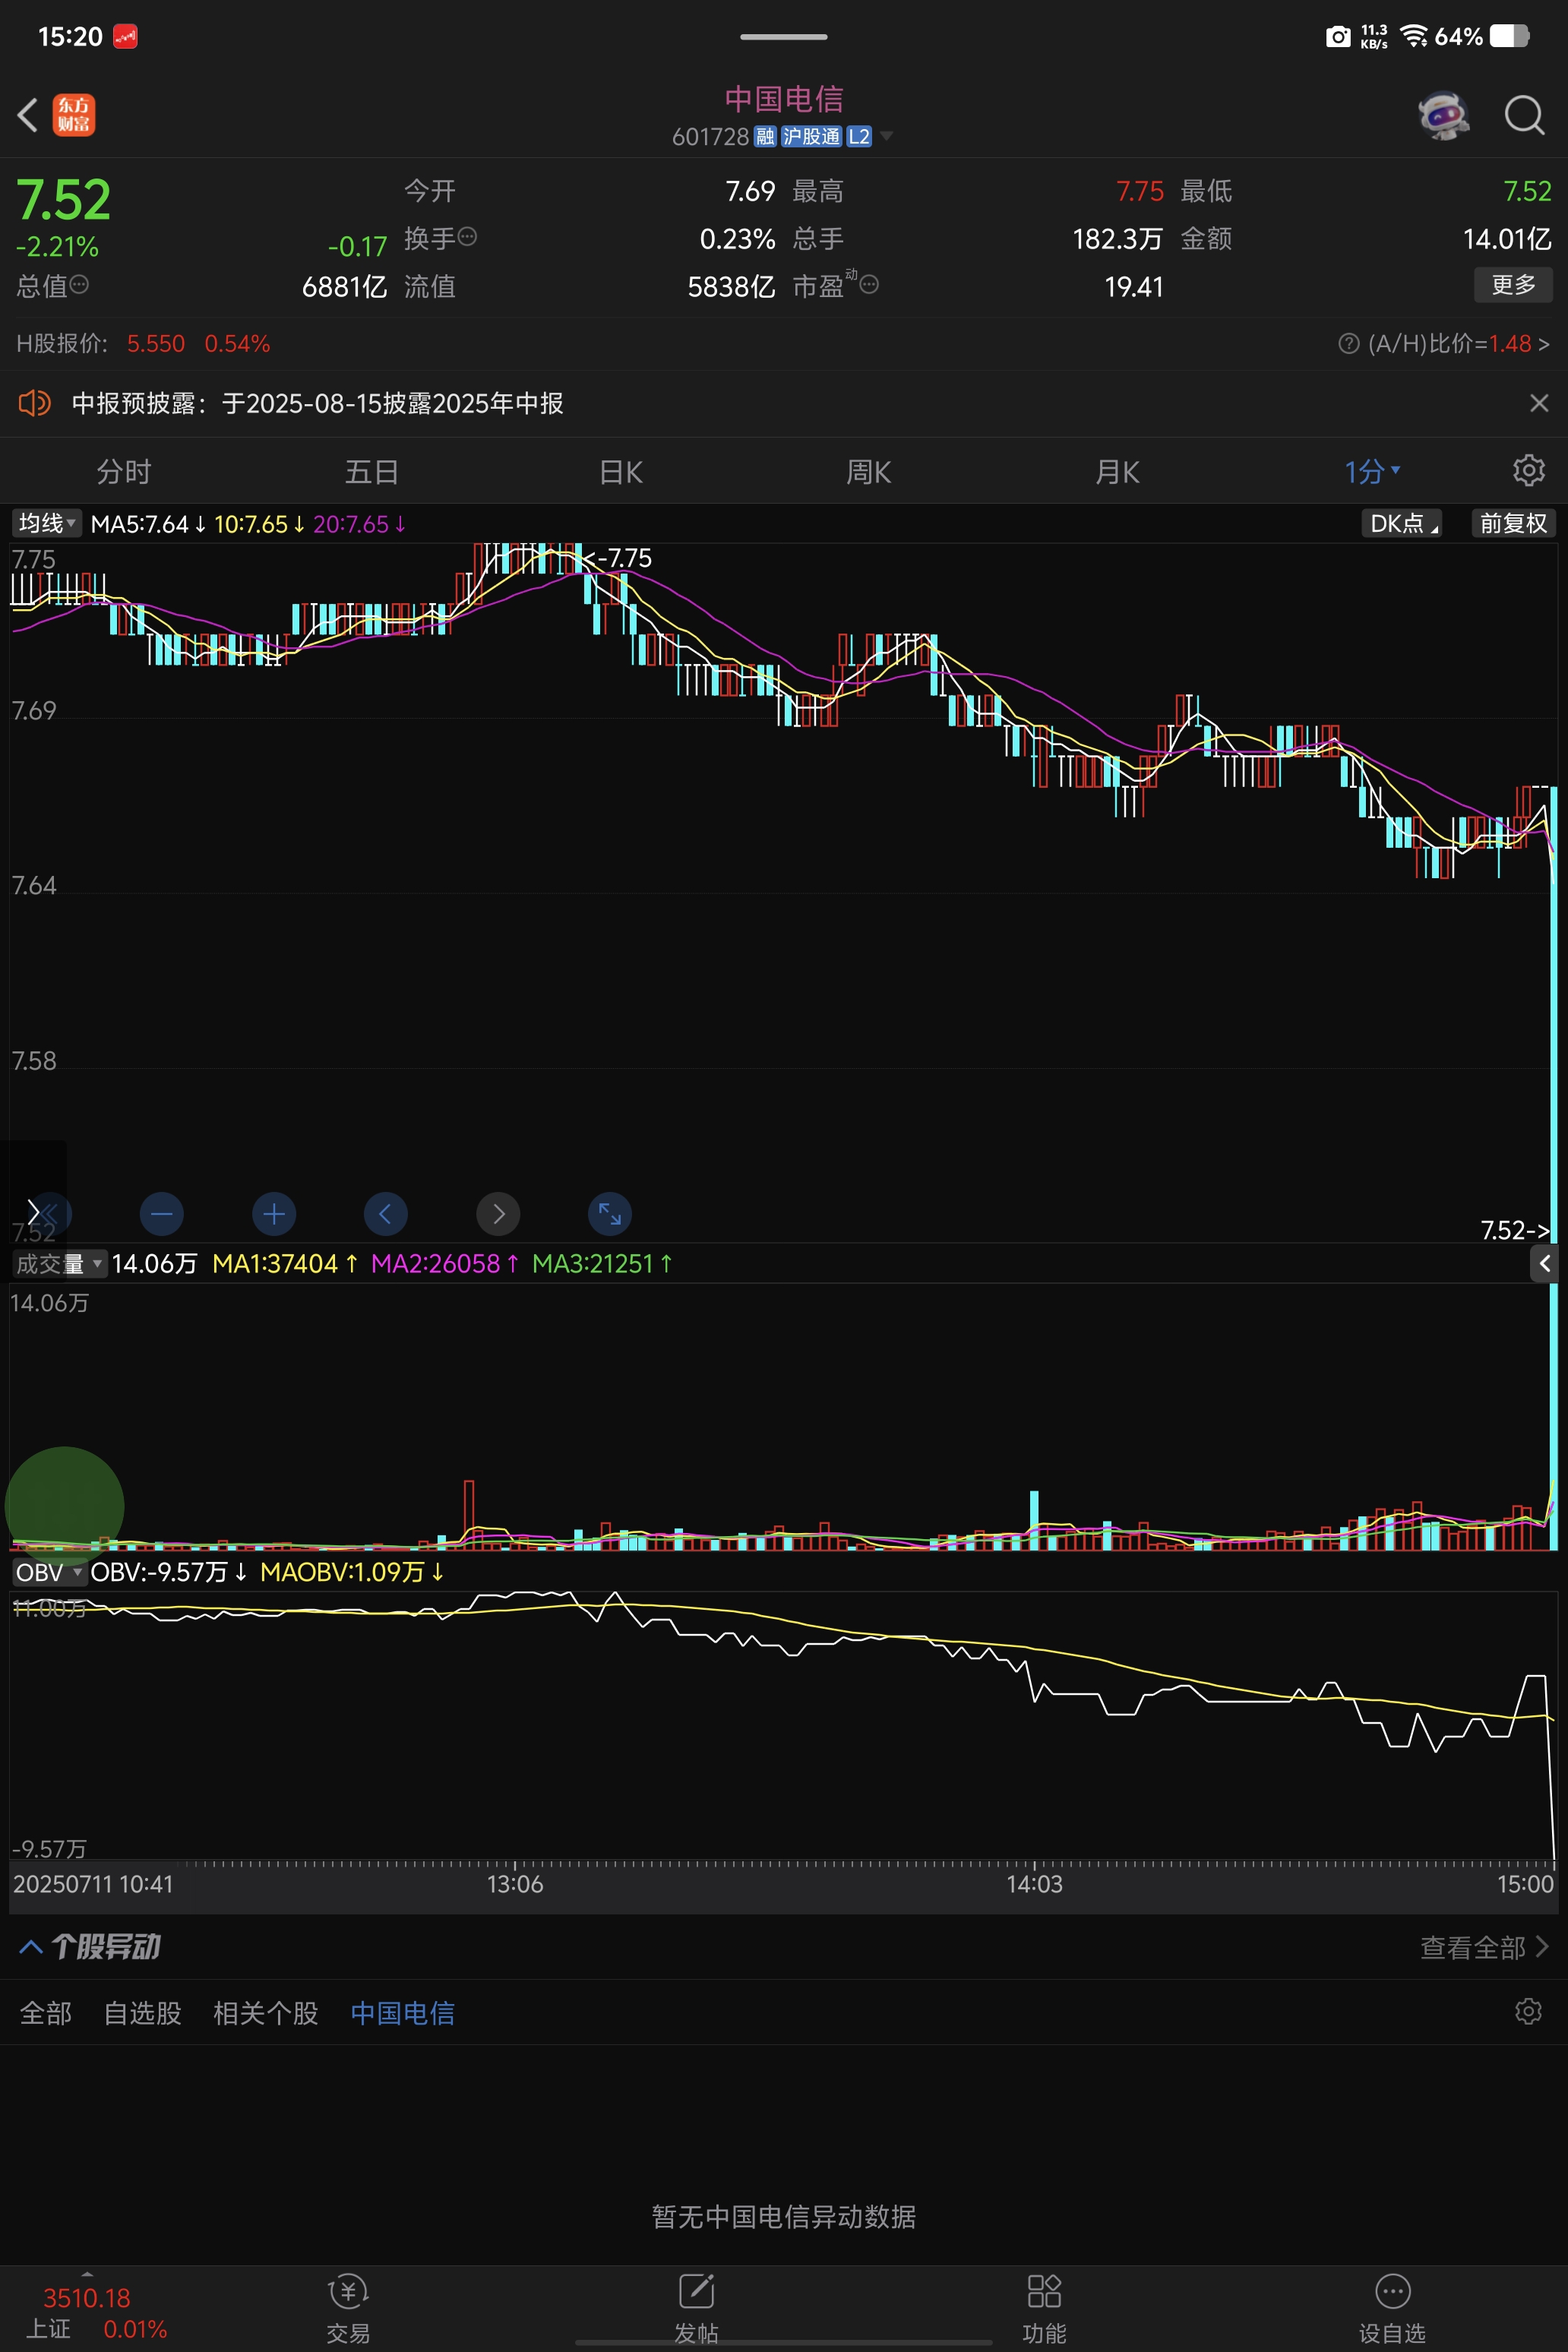Tap the A/H比价 help icon
This screenshot has height=2352, width=1568.
point(1348,344)
